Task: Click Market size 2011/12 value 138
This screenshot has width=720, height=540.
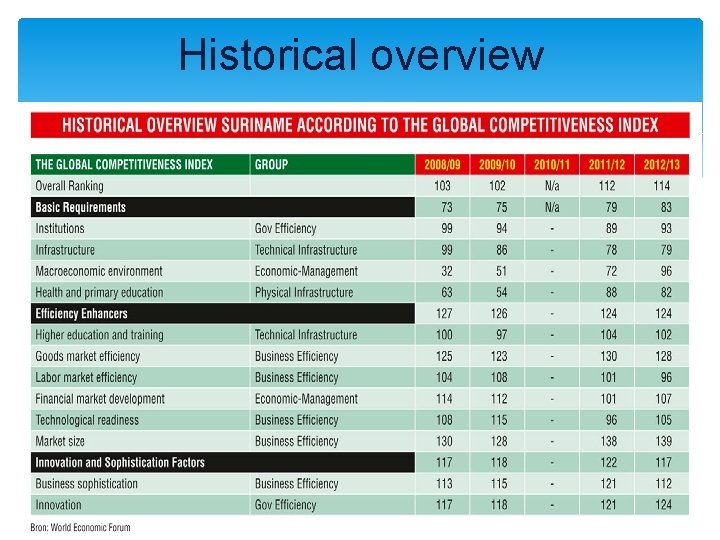Action: click(x=608, y=441)
